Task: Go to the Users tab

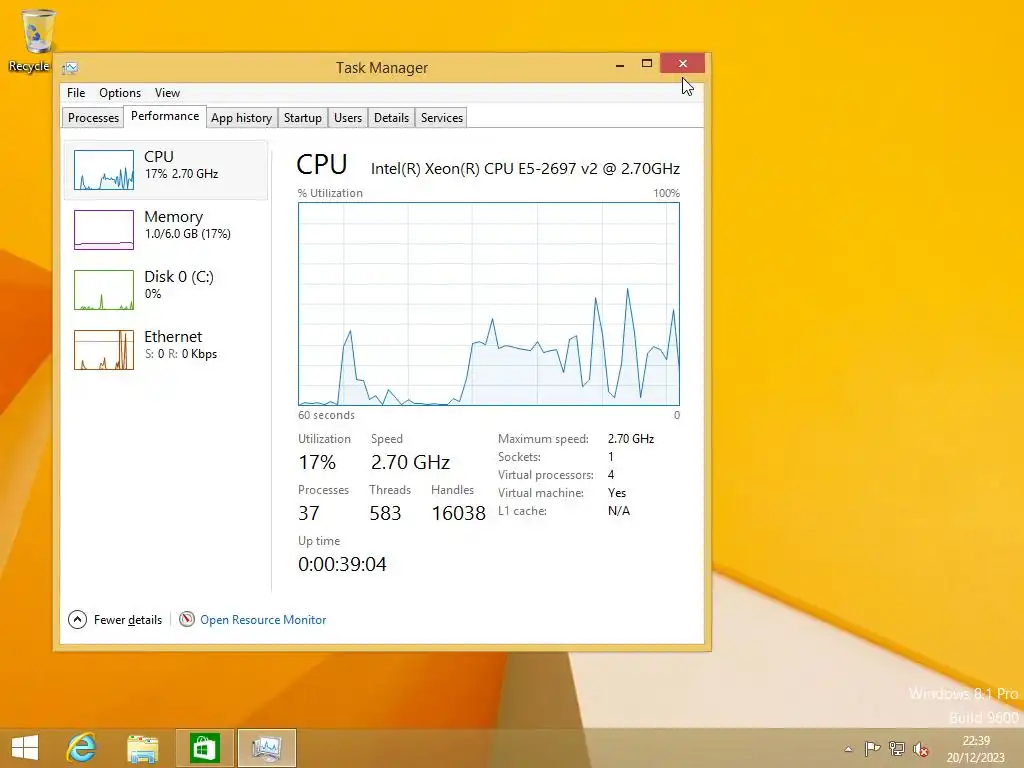Action: [x=347, y=118]
